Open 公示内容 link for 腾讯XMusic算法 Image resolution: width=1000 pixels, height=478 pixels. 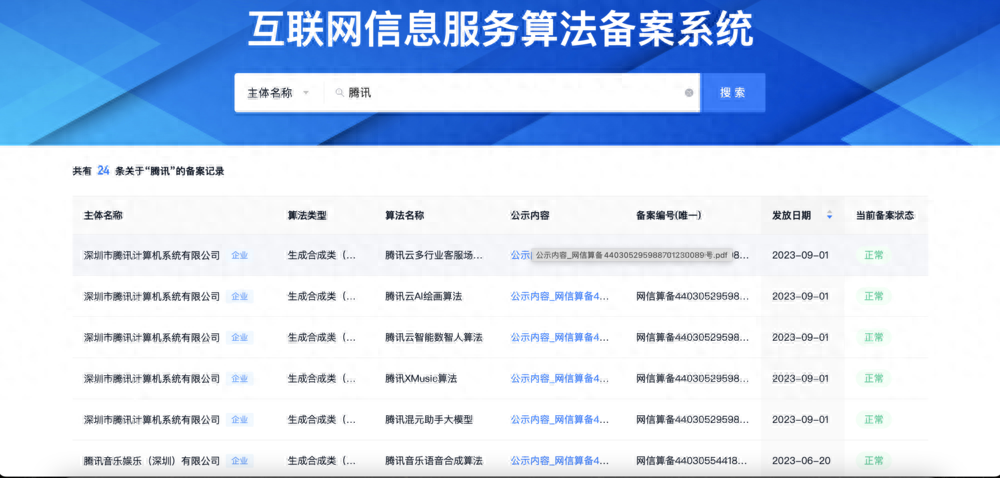tap(559, 379)
